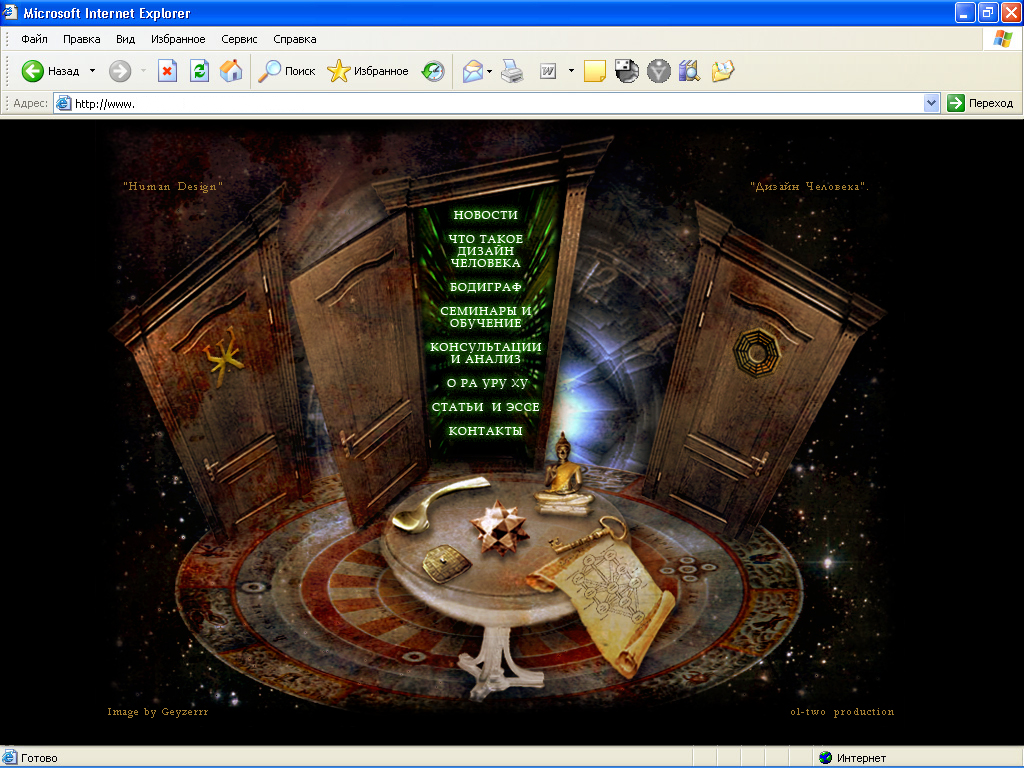Click the bagua octagon on the right door

pyautogui.click(x=756, y=353)
